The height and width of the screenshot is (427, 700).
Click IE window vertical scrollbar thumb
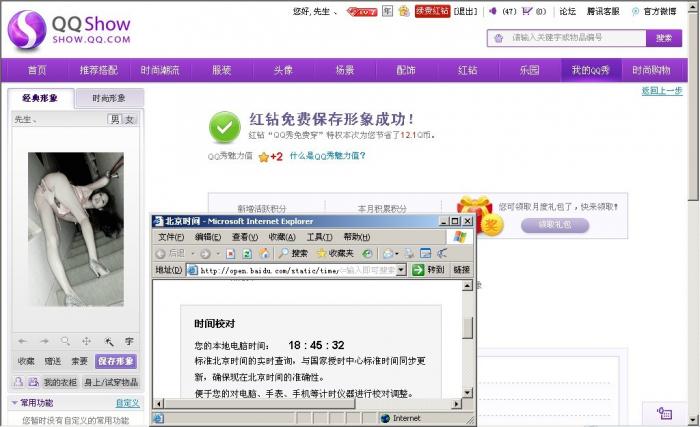pos(467,328)
